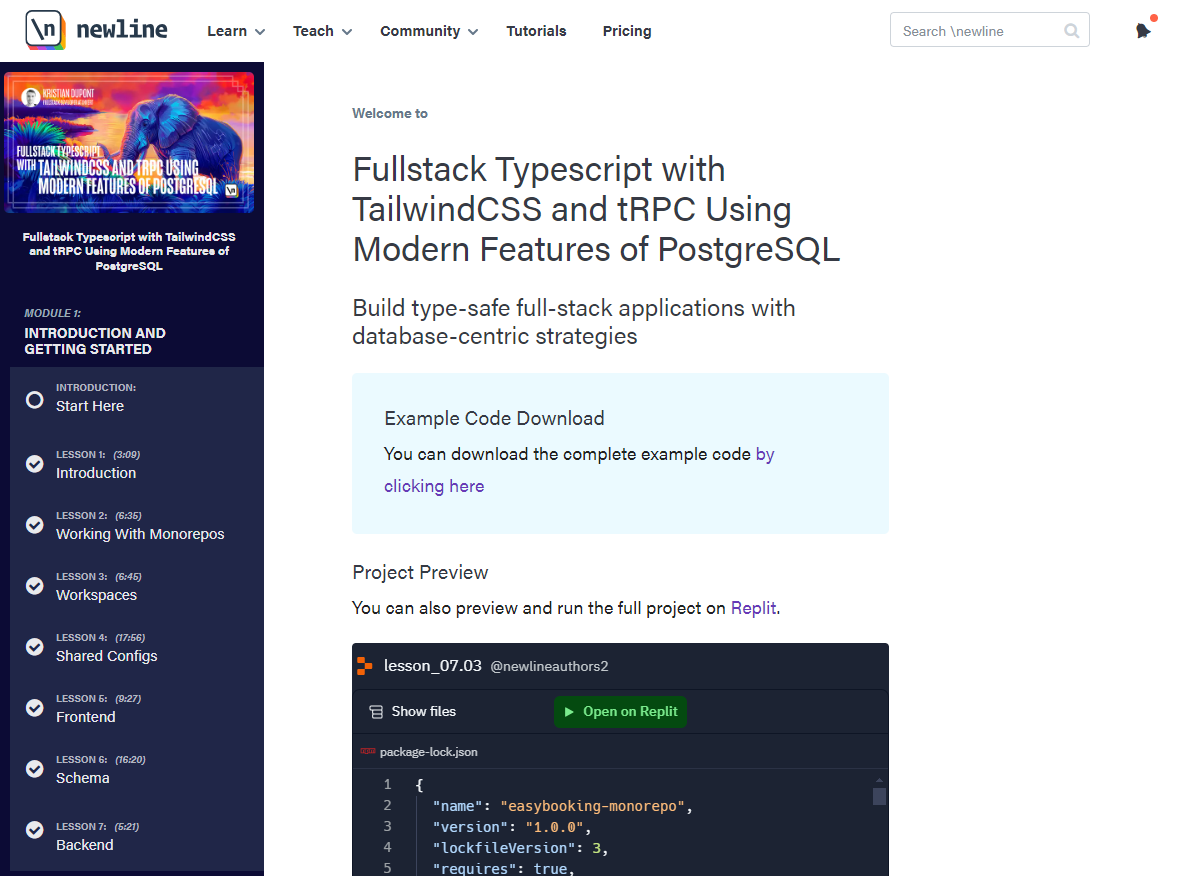Click the Example Code Download heading

coord(494,419)
